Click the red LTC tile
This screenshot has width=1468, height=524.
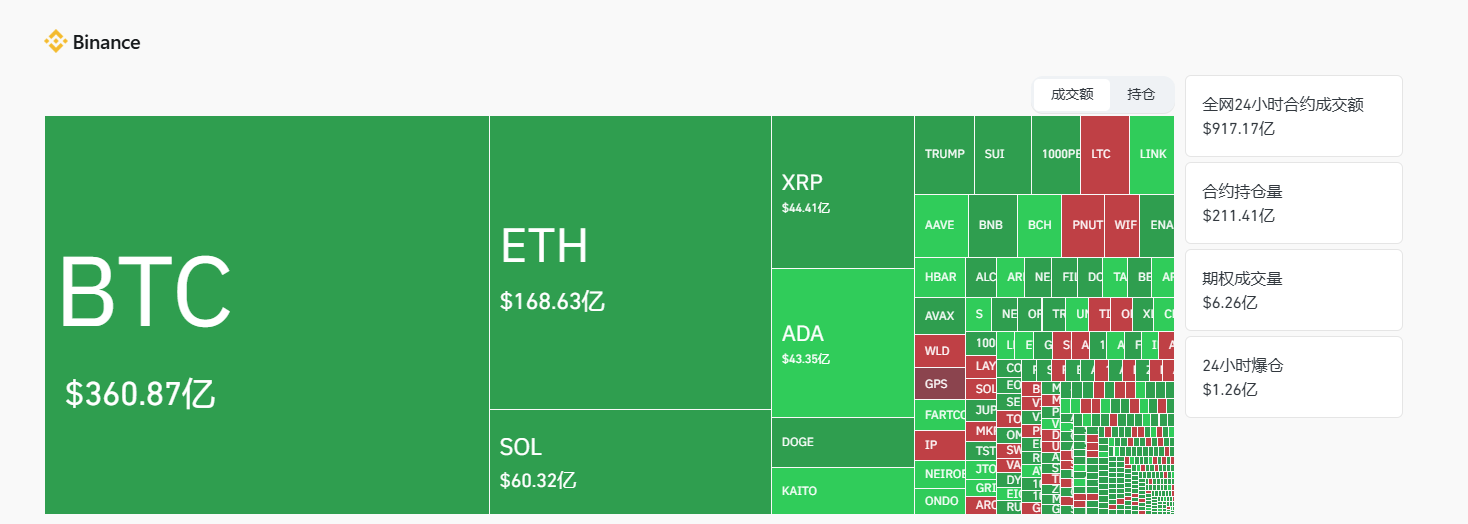[1104, 155]
